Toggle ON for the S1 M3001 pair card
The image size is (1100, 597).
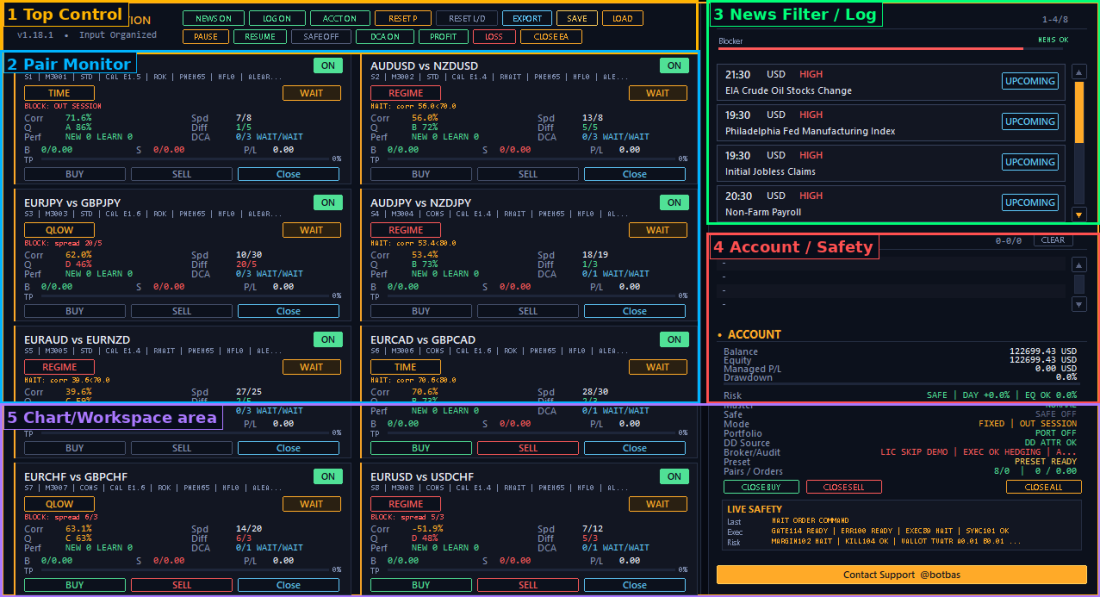328,66
